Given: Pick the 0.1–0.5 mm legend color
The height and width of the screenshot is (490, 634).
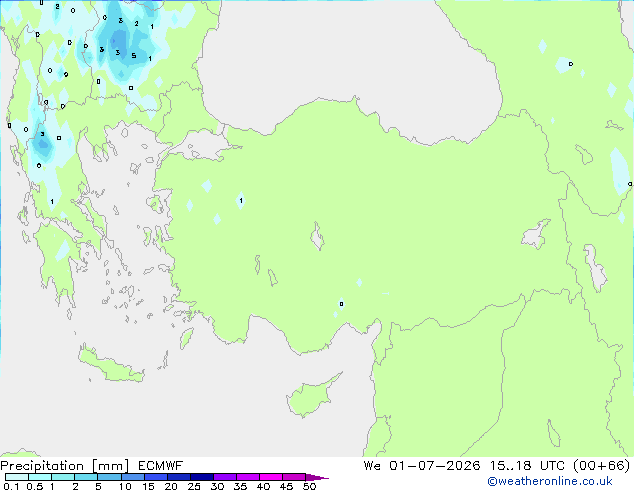Looking at the screenshot, I should point(17,477).
